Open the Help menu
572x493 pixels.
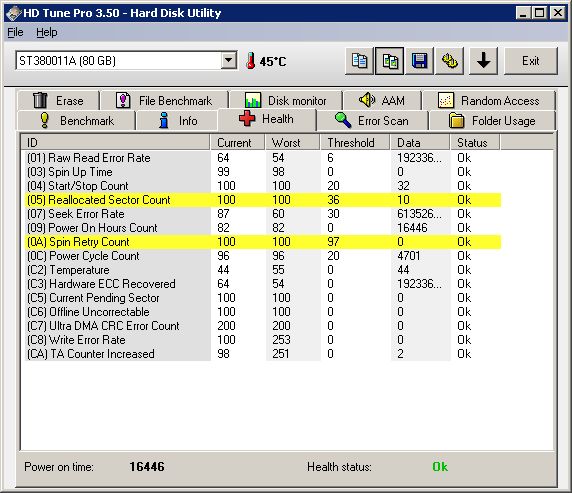pos(47,32)
